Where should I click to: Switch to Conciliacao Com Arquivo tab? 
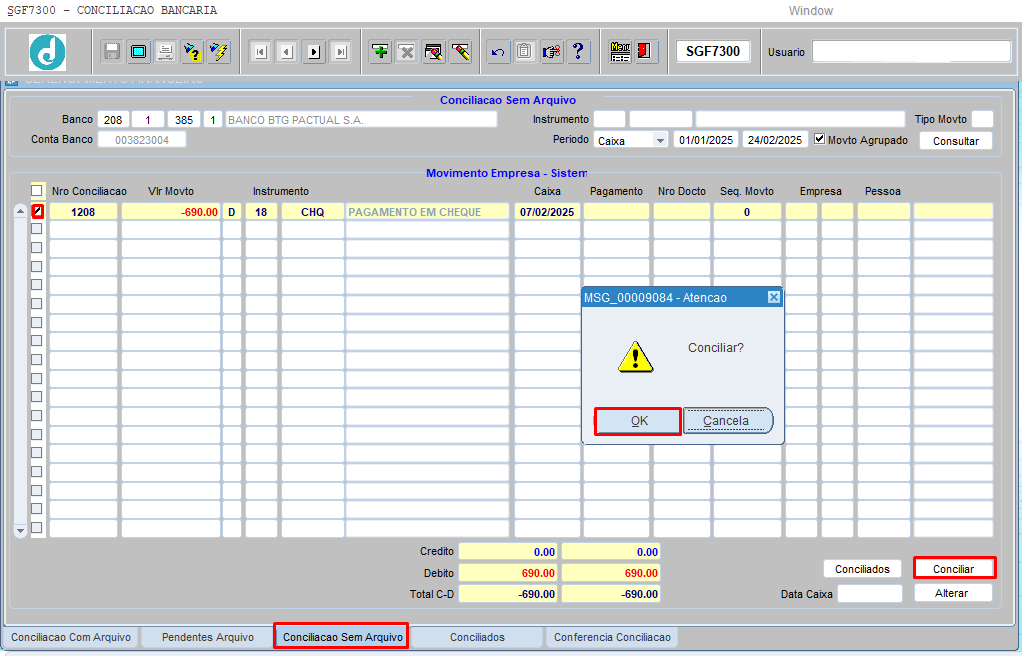tap(71, 637)
